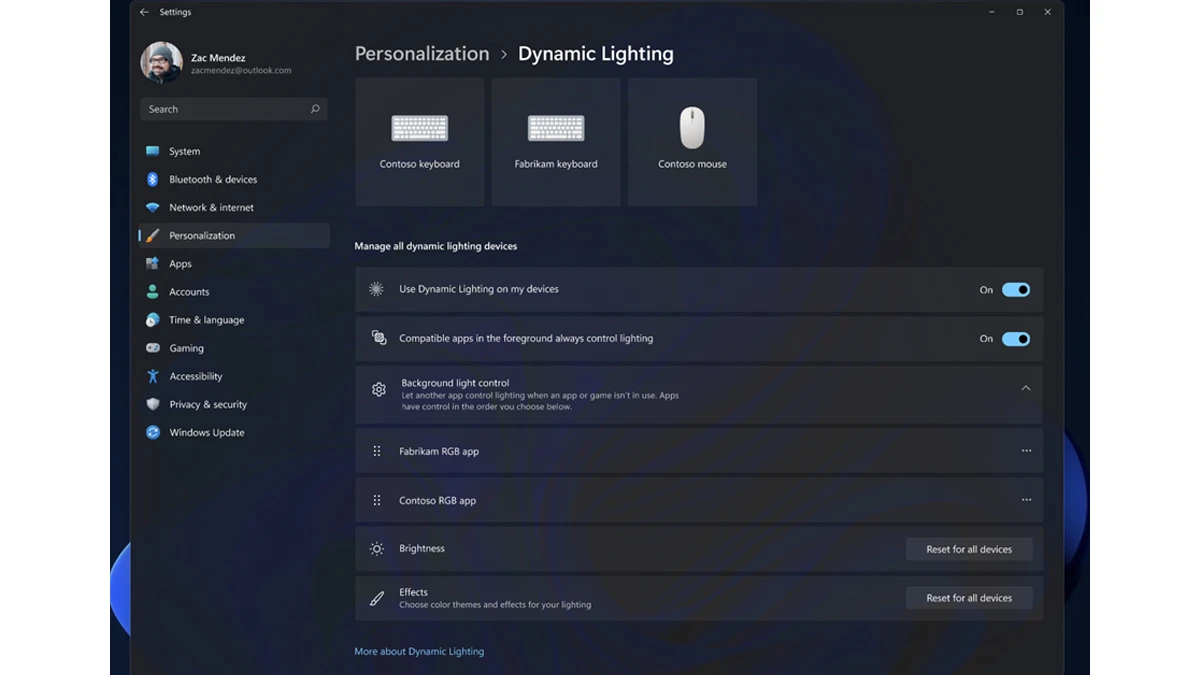Viewport: 1200px width, 675px height.
Task: Select the Apps settings category
Action: point(234,264)
